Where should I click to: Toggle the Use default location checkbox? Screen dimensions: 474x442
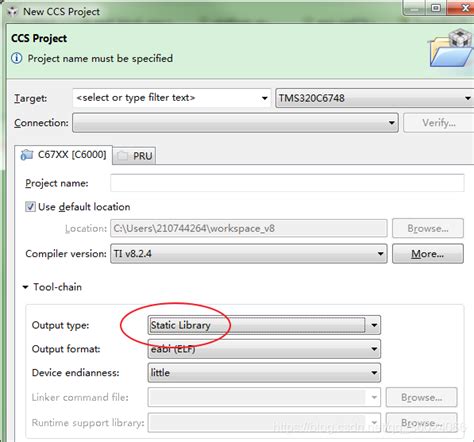(x=30, y=207)
